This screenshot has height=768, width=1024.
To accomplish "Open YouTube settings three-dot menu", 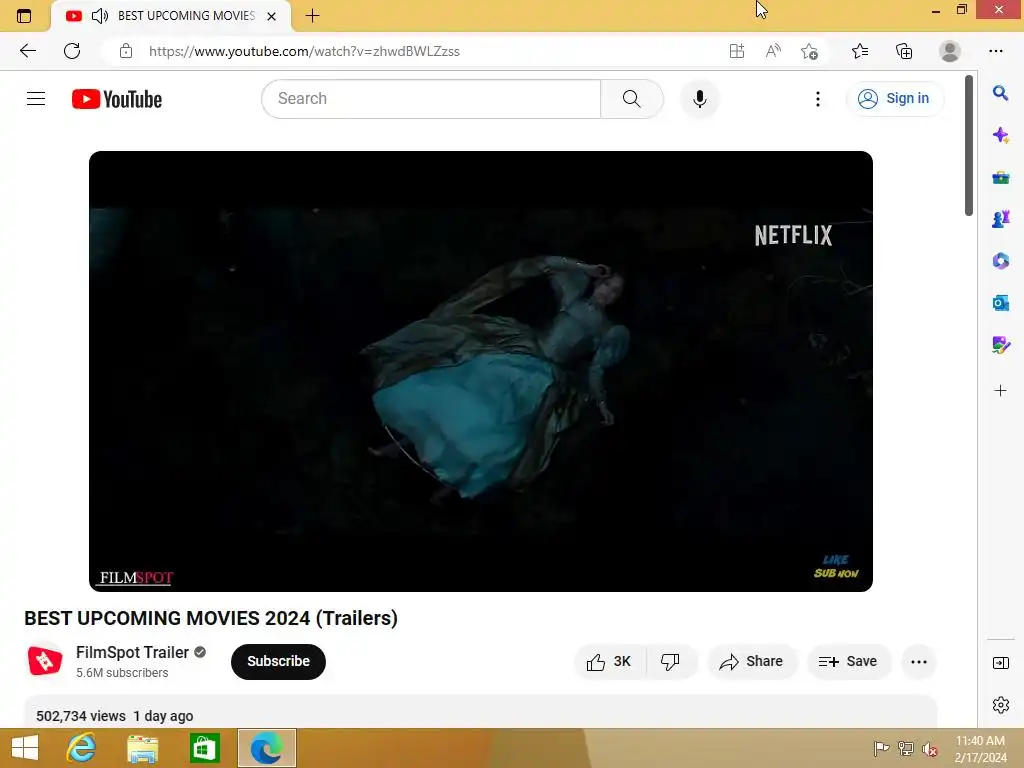I will click(818, 99).
